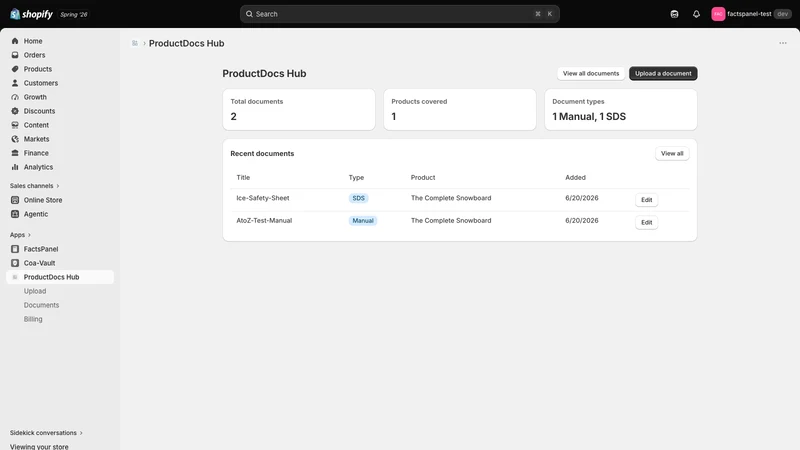Open the three-dot more actions menu
800x450 pixels.
pos(783,43)
